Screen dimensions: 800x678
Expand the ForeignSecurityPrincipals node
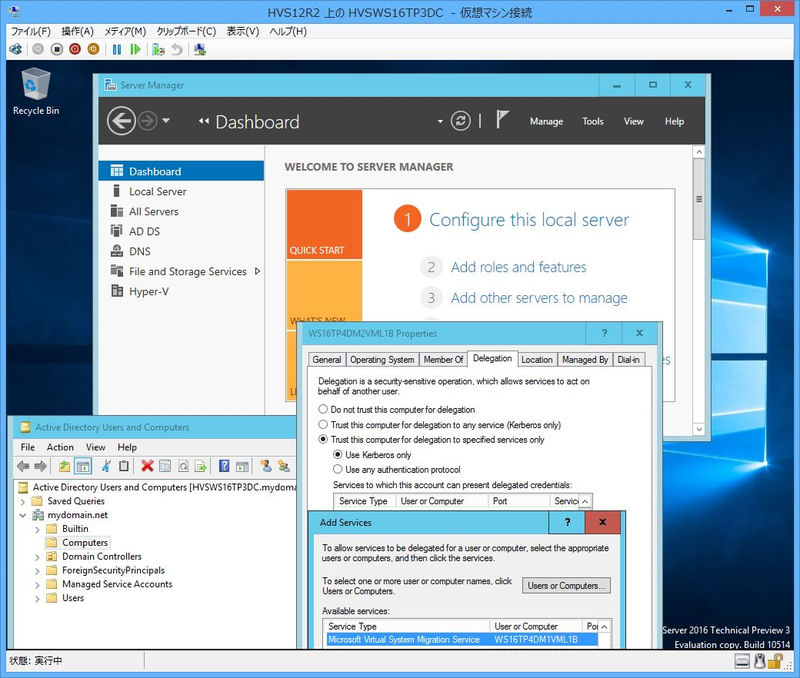coord(37,571)
